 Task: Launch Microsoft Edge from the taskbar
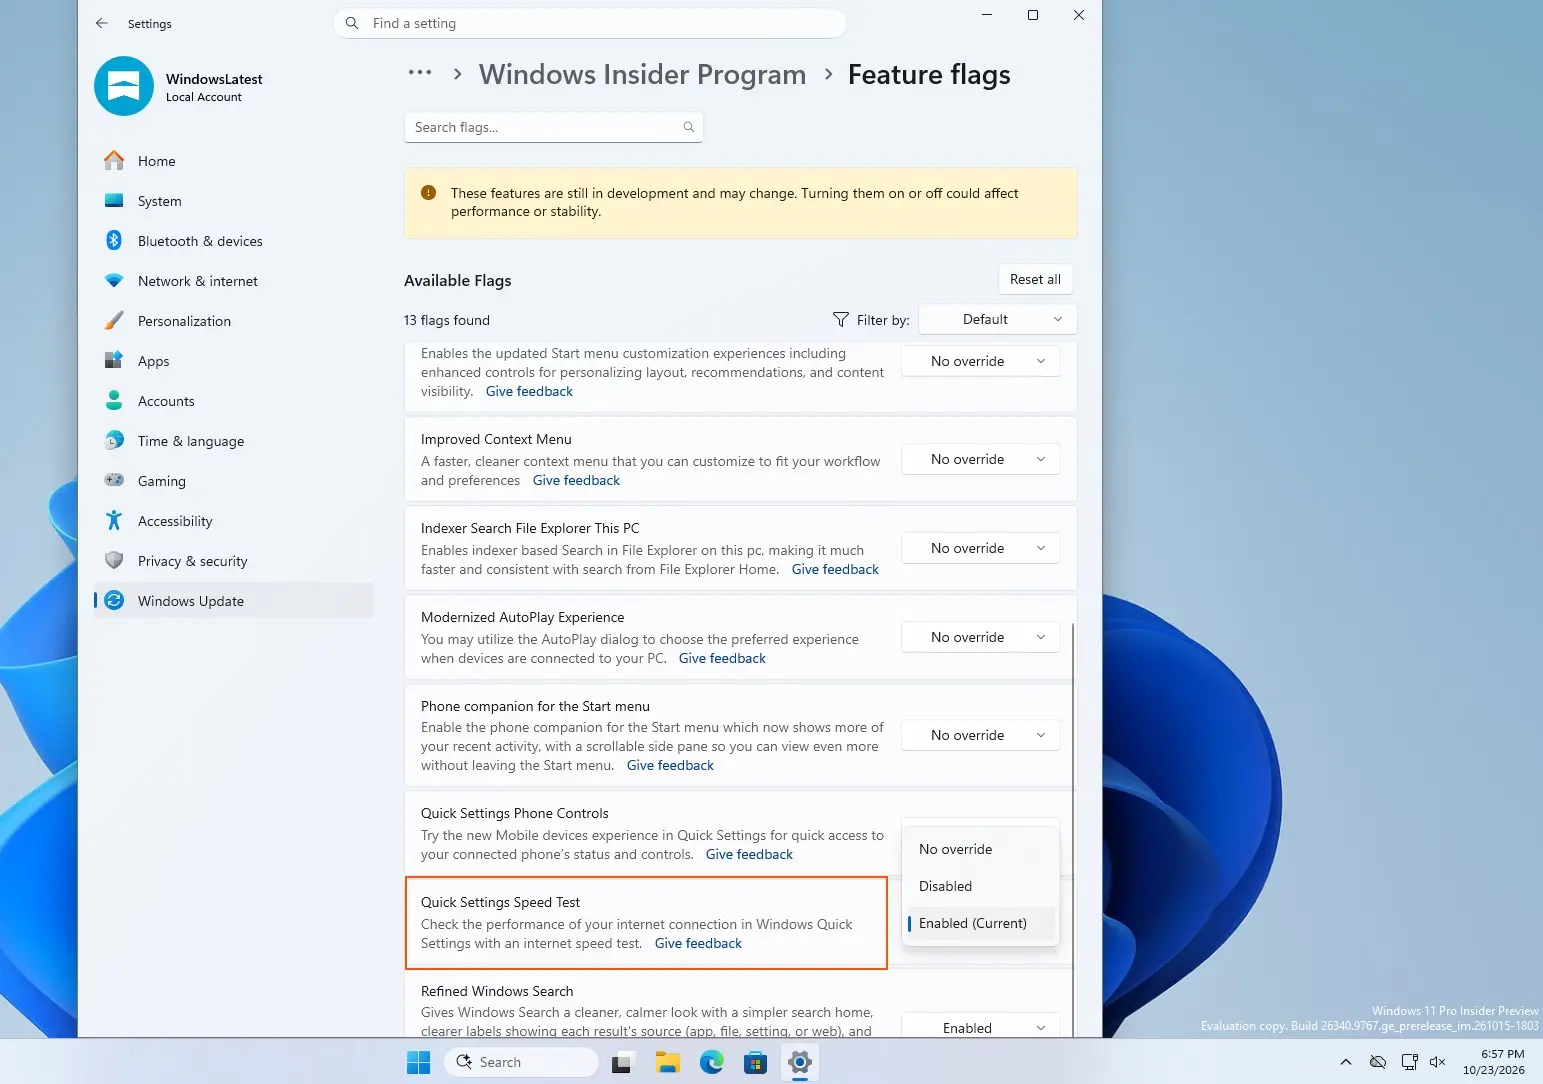(x=711, y=1062)
